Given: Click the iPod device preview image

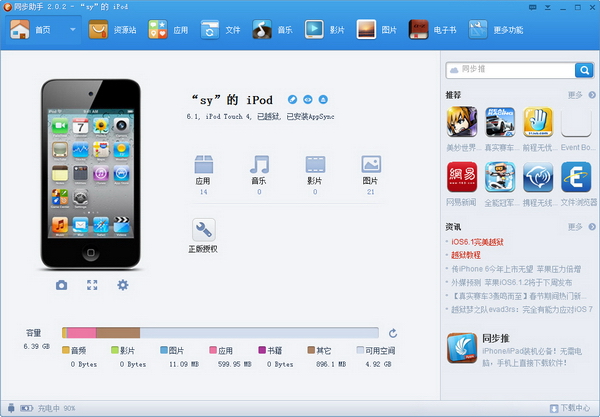Looking at the screenshot, I should coord(91,174).
